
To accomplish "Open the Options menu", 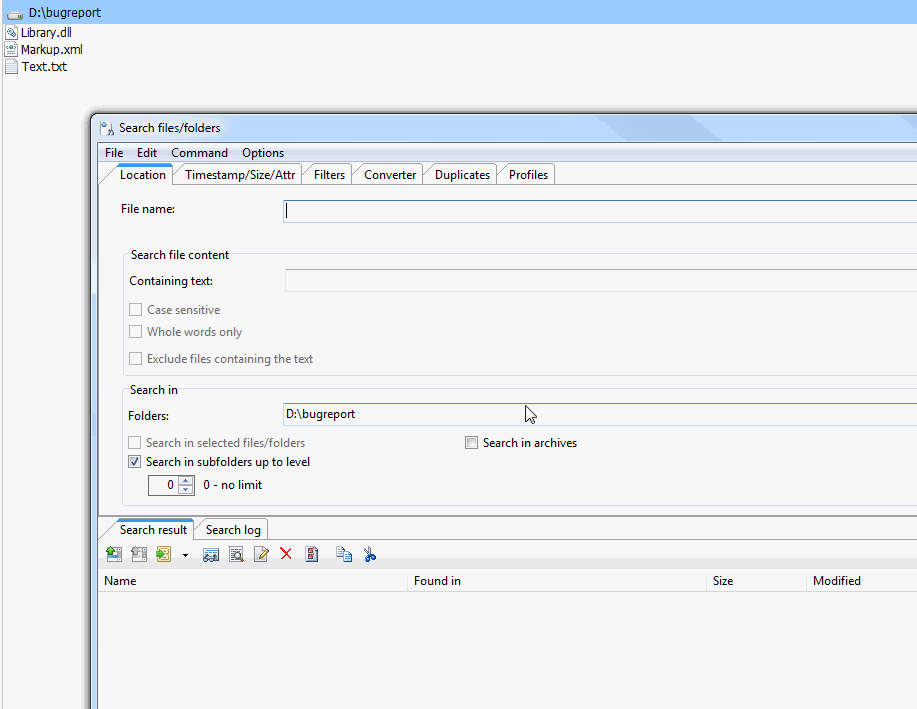I will [x=263, y=153].
